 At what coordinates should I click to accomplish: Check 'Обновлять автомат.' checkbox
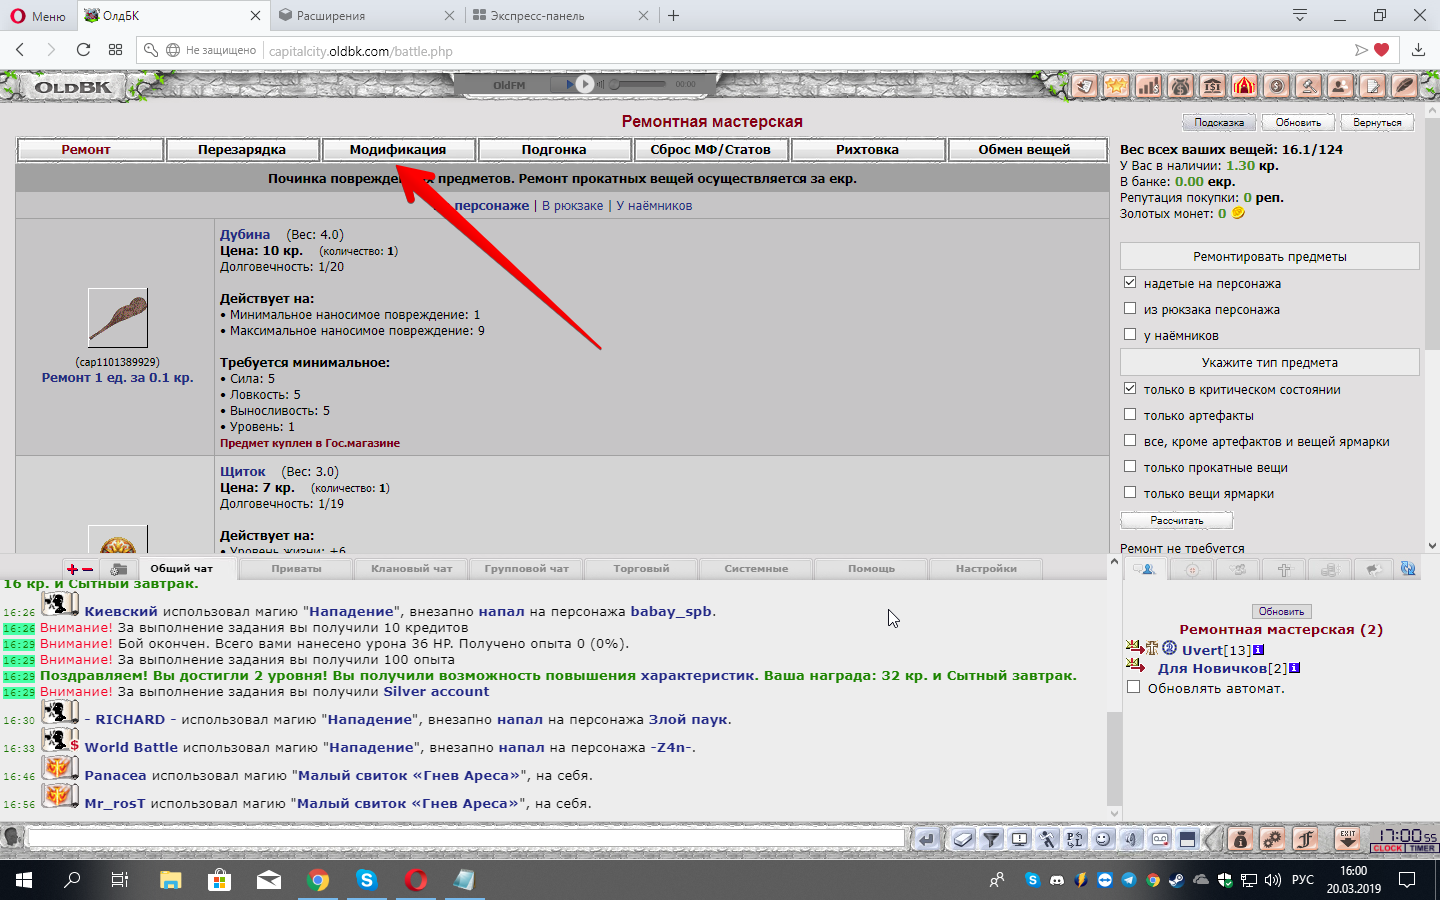(x=1133, y=688)
